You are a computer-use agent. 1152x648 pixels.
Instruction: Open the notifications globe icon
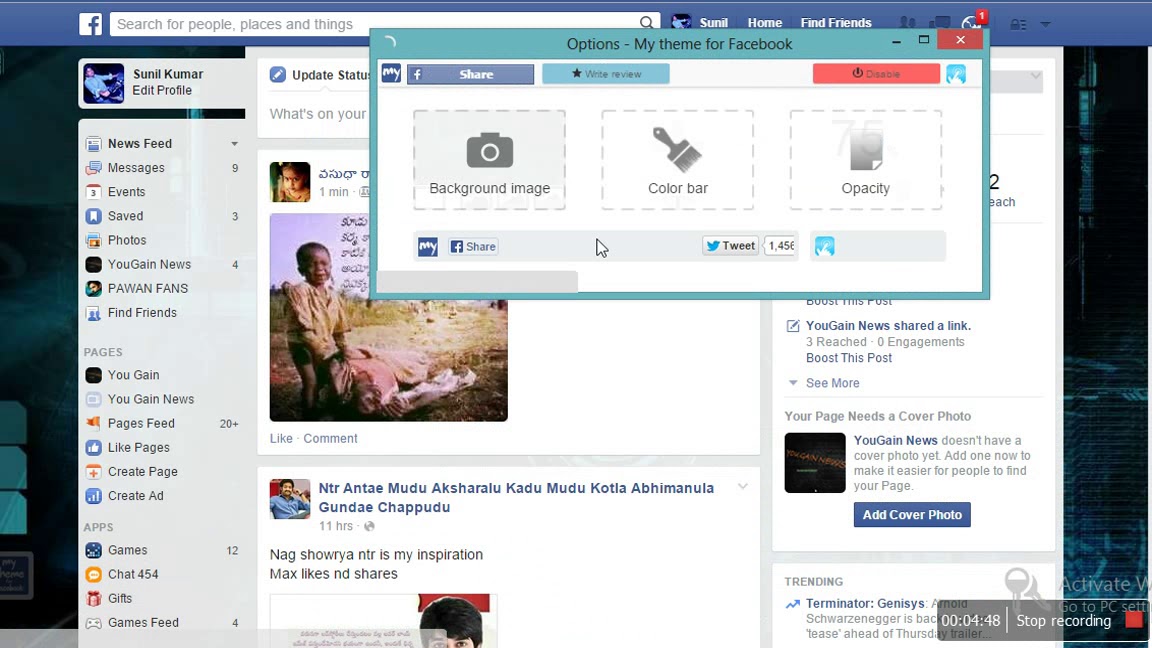(x=971, y=24)
